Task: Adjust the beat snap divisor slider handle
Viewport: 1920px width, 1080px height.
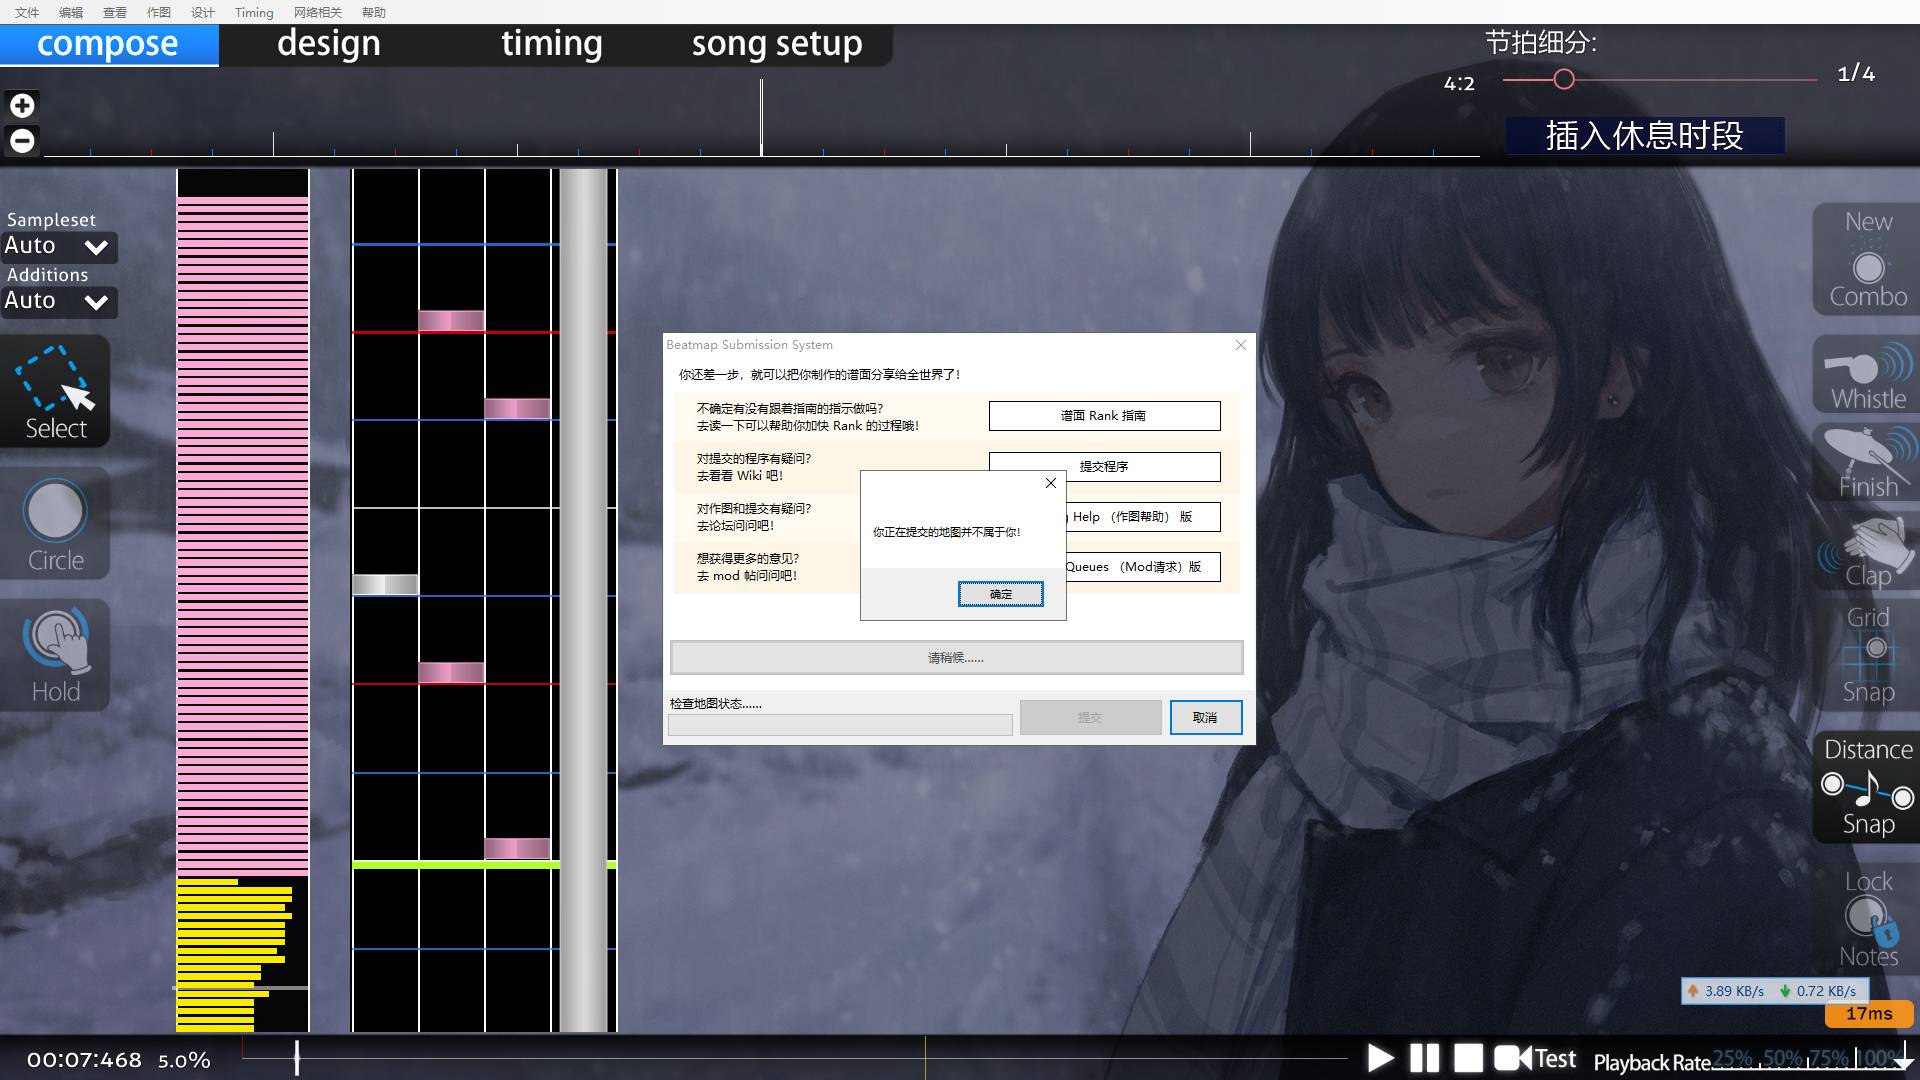Action: pyautogui.click(x=1564, y=79)
